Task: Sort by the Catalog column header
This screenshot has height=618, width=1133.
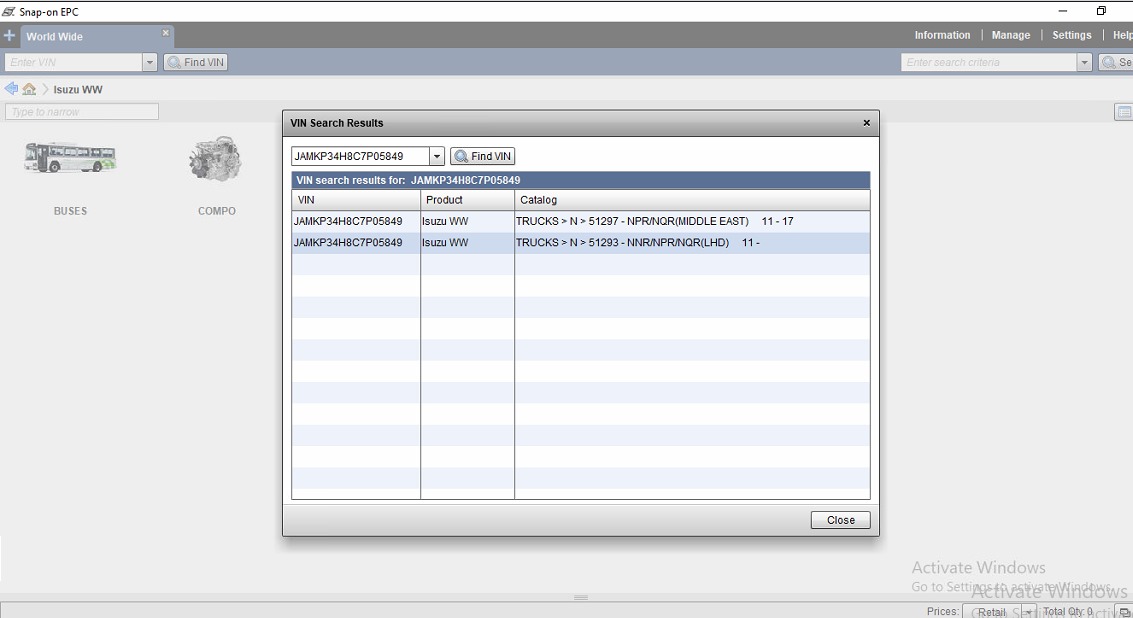Action: click(x=692, y=200)
